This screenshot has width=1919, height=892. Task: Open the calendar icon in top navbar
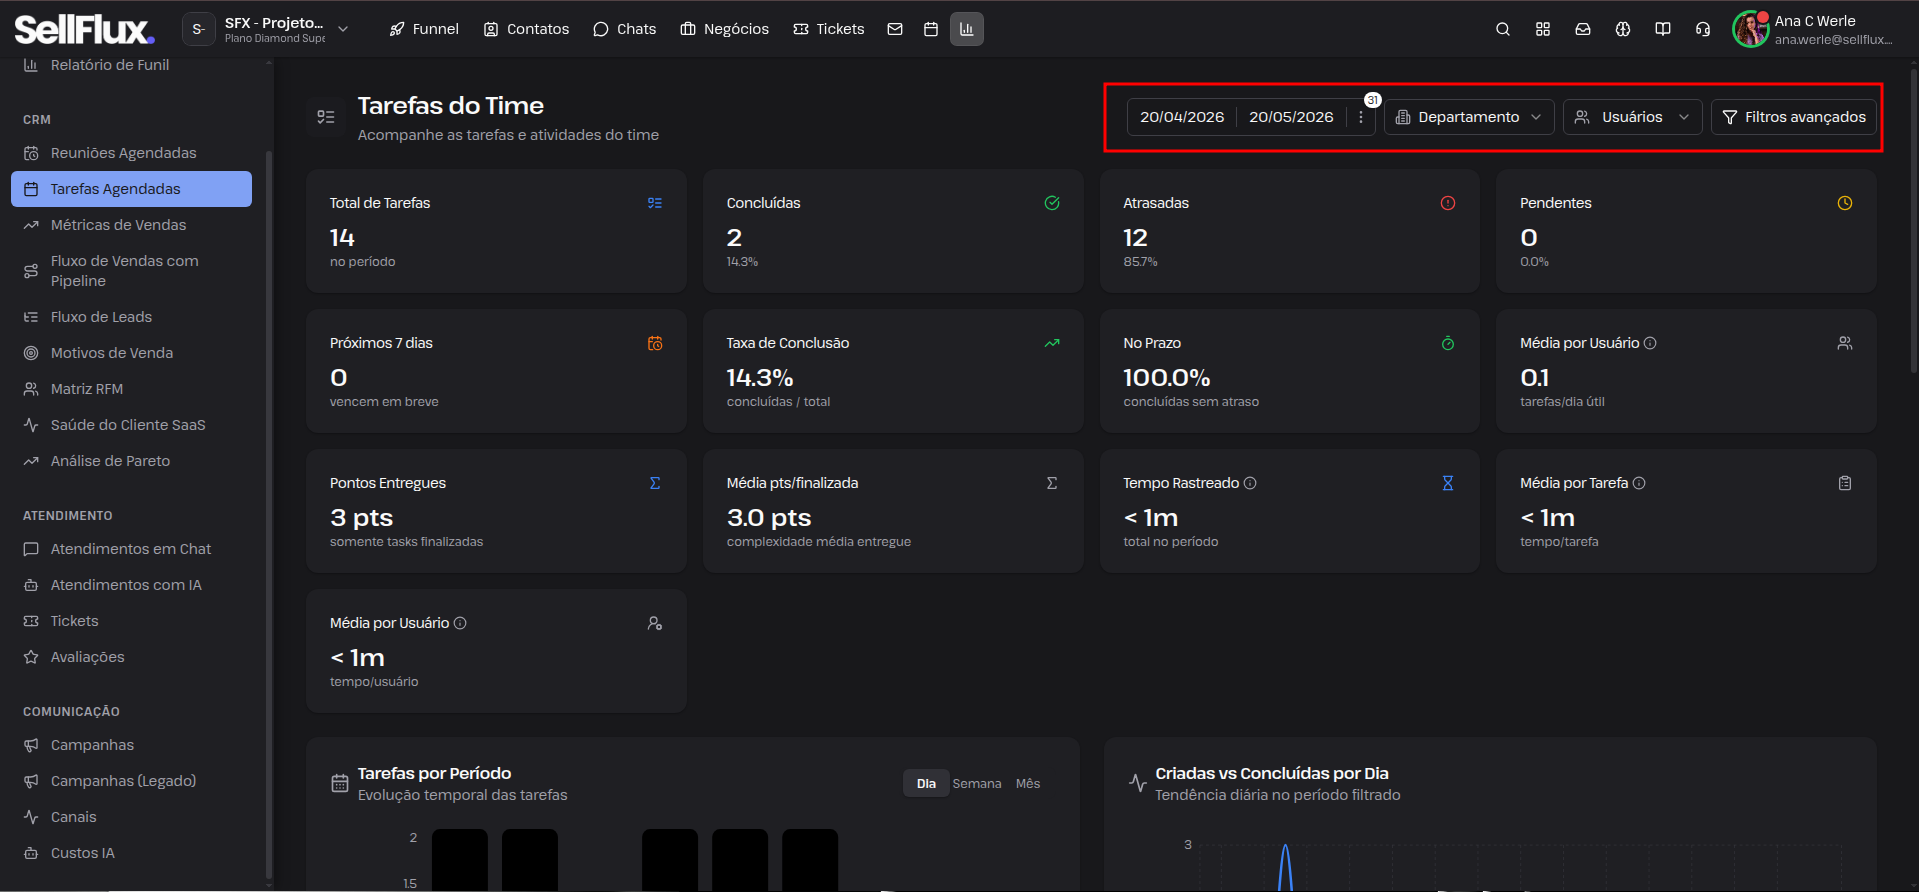pos(931,29)
